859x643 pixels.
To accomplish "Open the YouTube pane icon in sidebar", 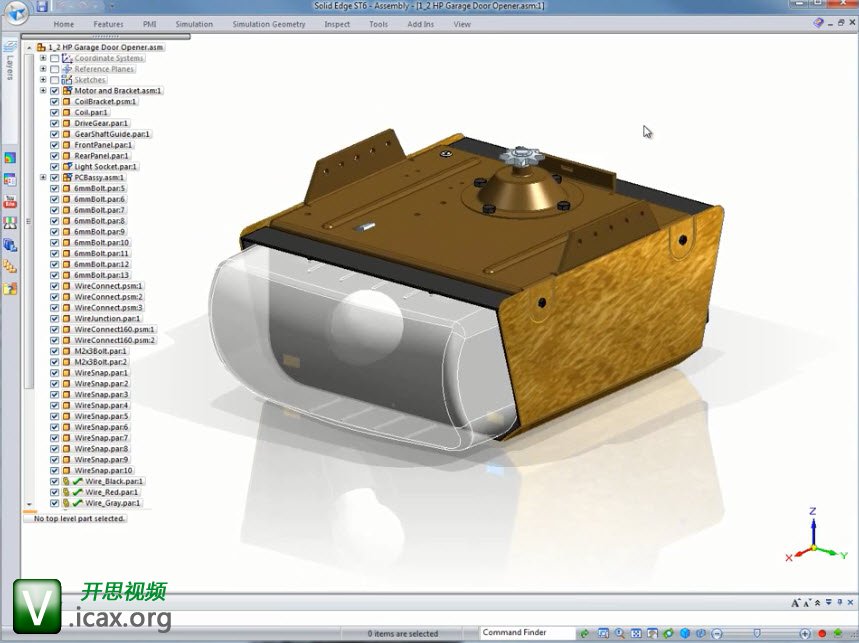I will pos(10,202).
